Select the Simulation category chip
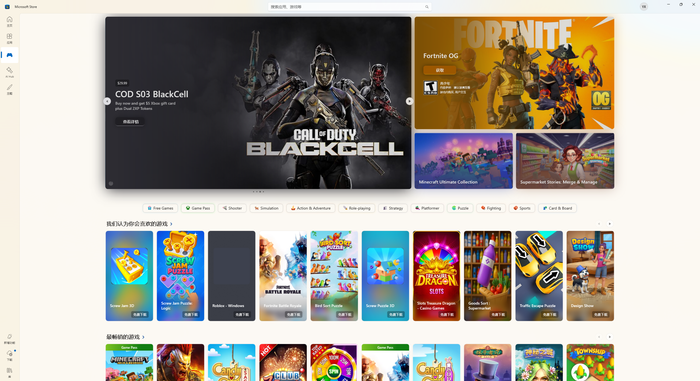 click(266, 208)
